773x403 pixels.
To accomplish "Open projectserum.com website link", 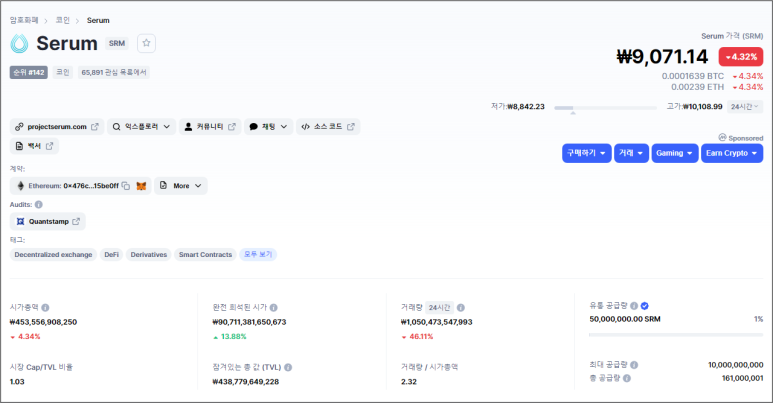I will pos(57,127).
